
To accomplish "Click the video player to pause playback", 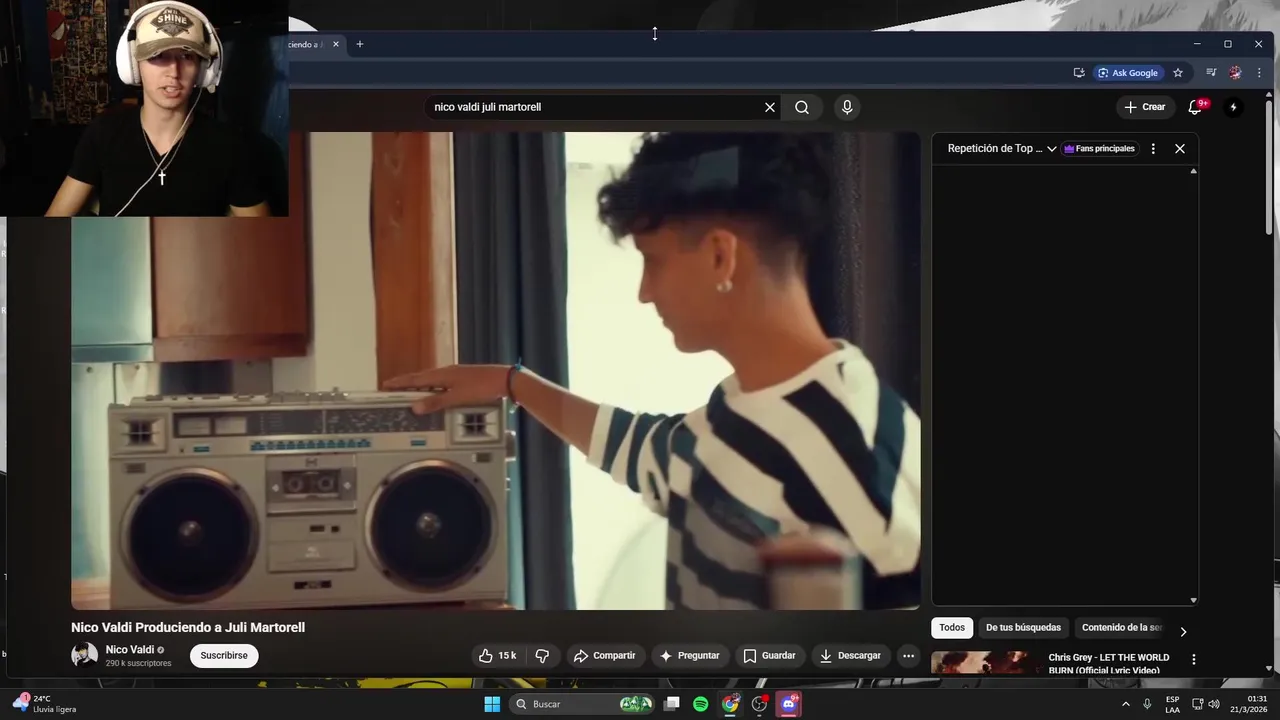I will coord(496,370).
